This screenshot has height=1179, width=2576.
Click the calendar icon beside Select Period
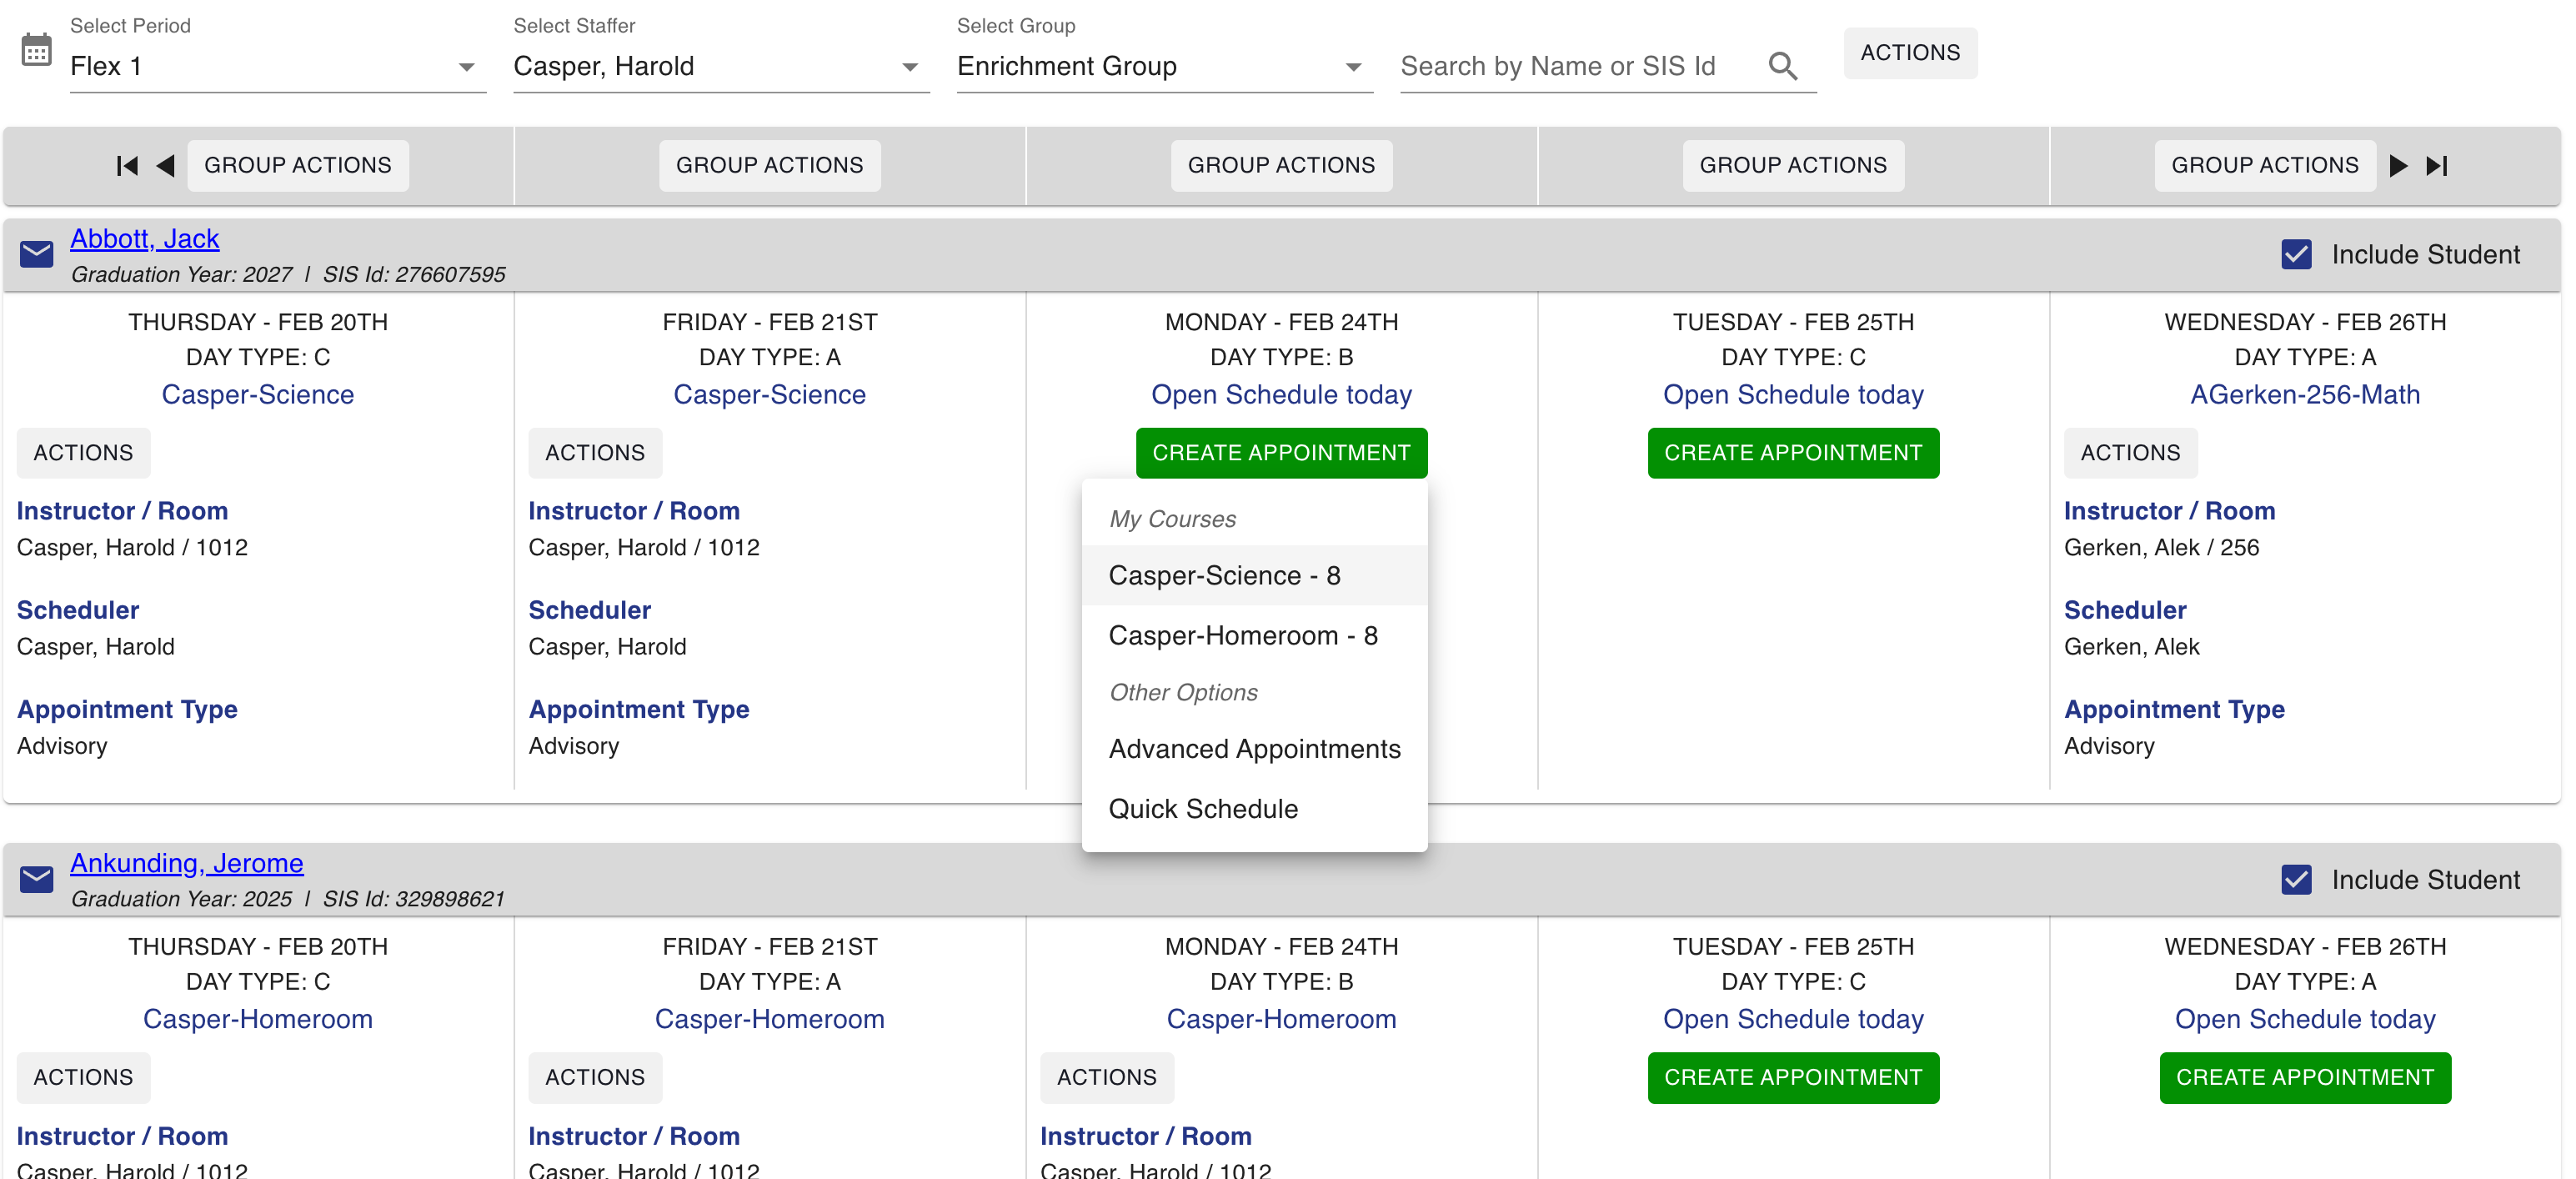(37, 50)
